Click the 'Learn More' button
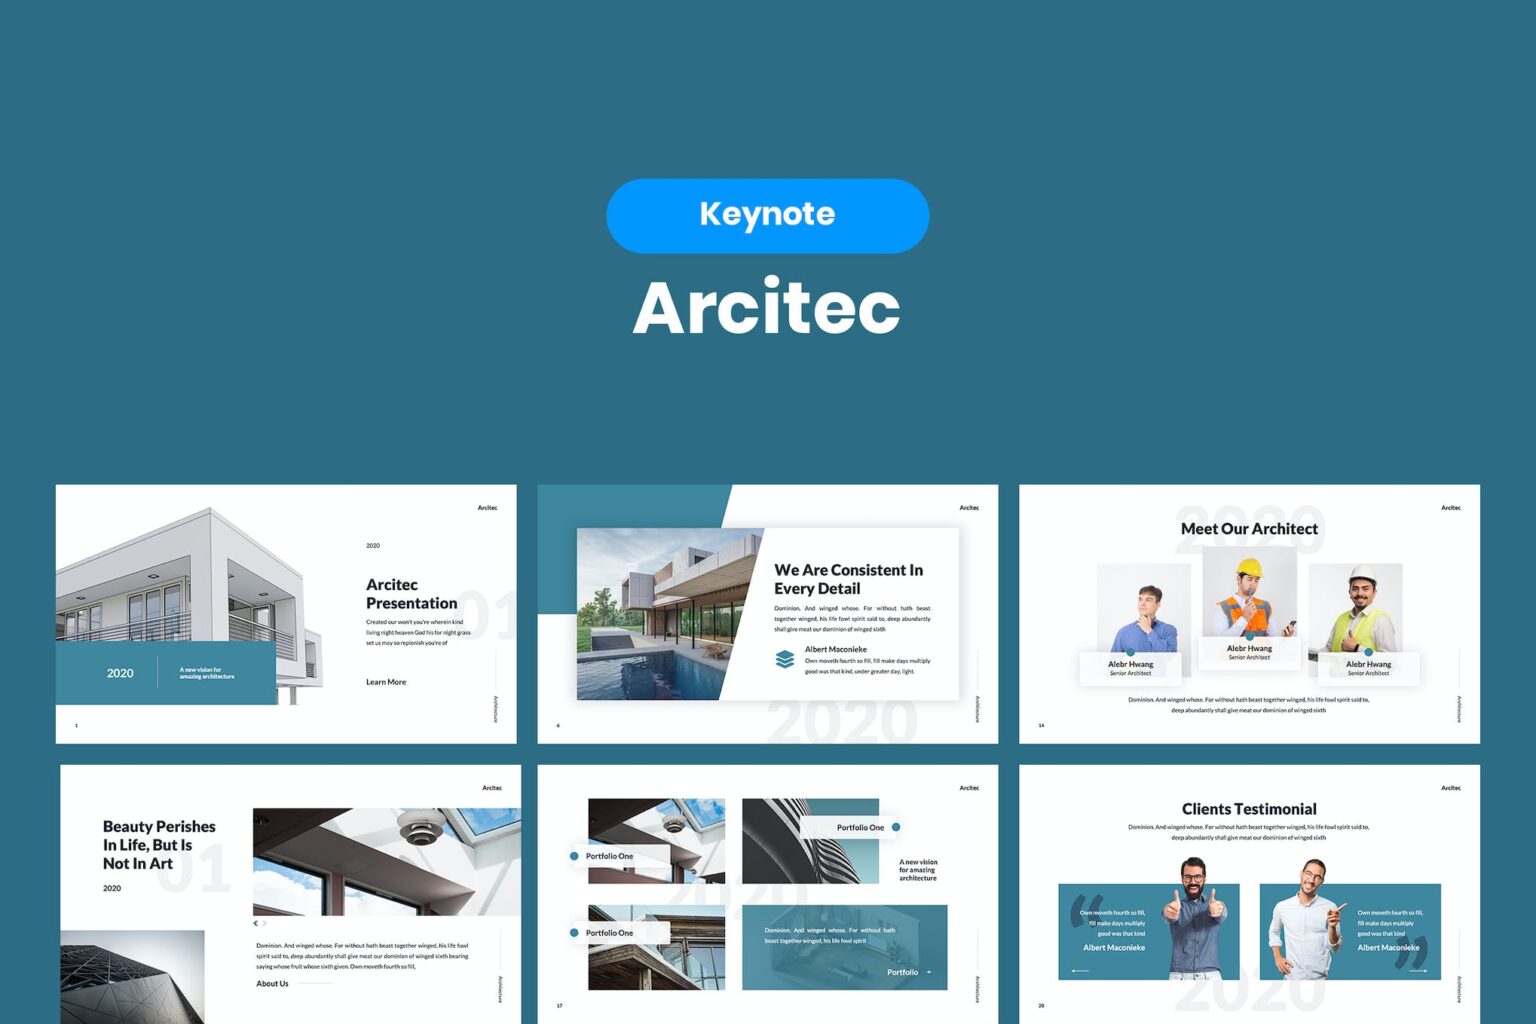1536x1024 pixels. pos(386,681)
